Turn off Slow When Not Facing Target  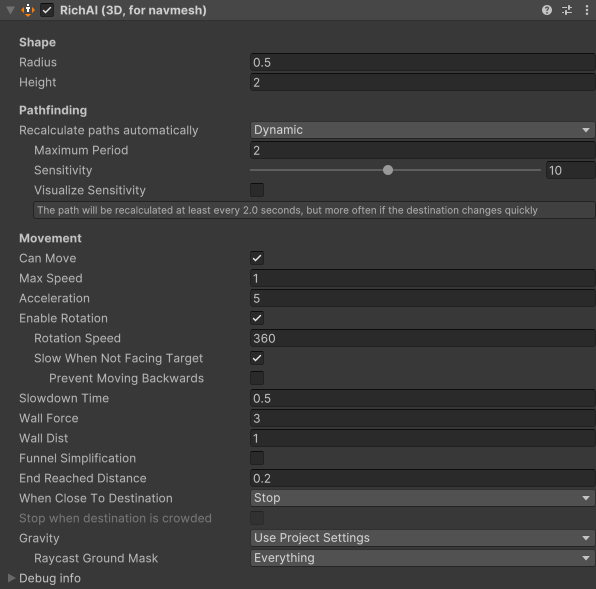(257, 358)
